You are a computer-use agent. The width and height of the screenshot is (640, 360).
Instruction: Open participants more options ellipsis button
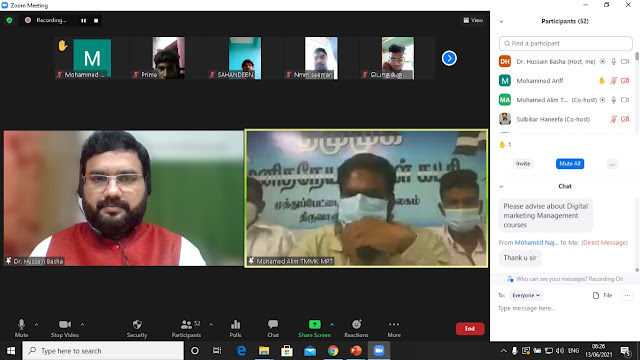click(612, 164)
